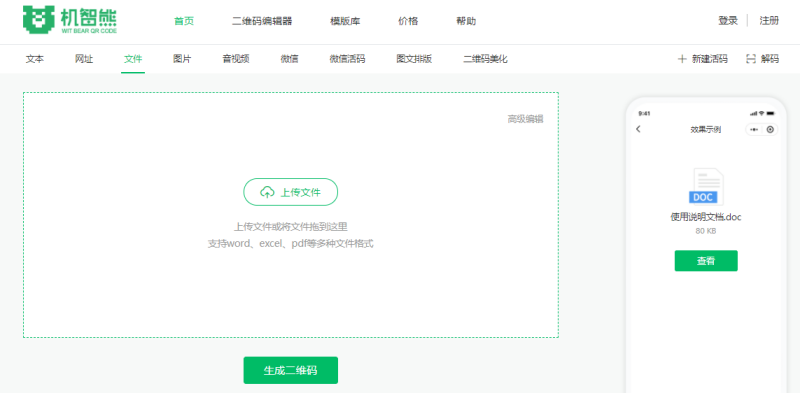The image size is (800, 393).
Task: Switch to the 网址 tab
Action: (x=84, y=59)
